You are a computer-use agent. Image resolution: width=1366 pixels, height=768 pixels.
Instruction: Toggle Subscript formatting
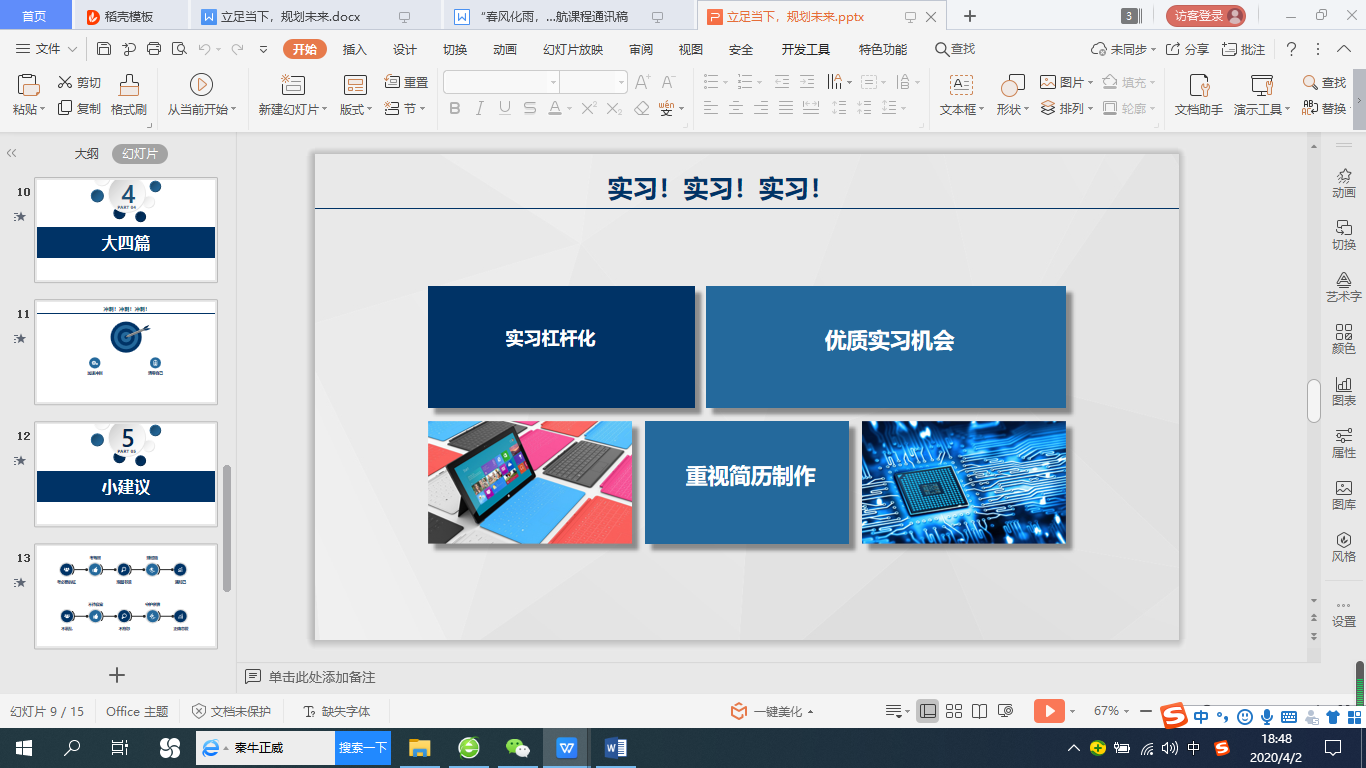tap(614, 108)
